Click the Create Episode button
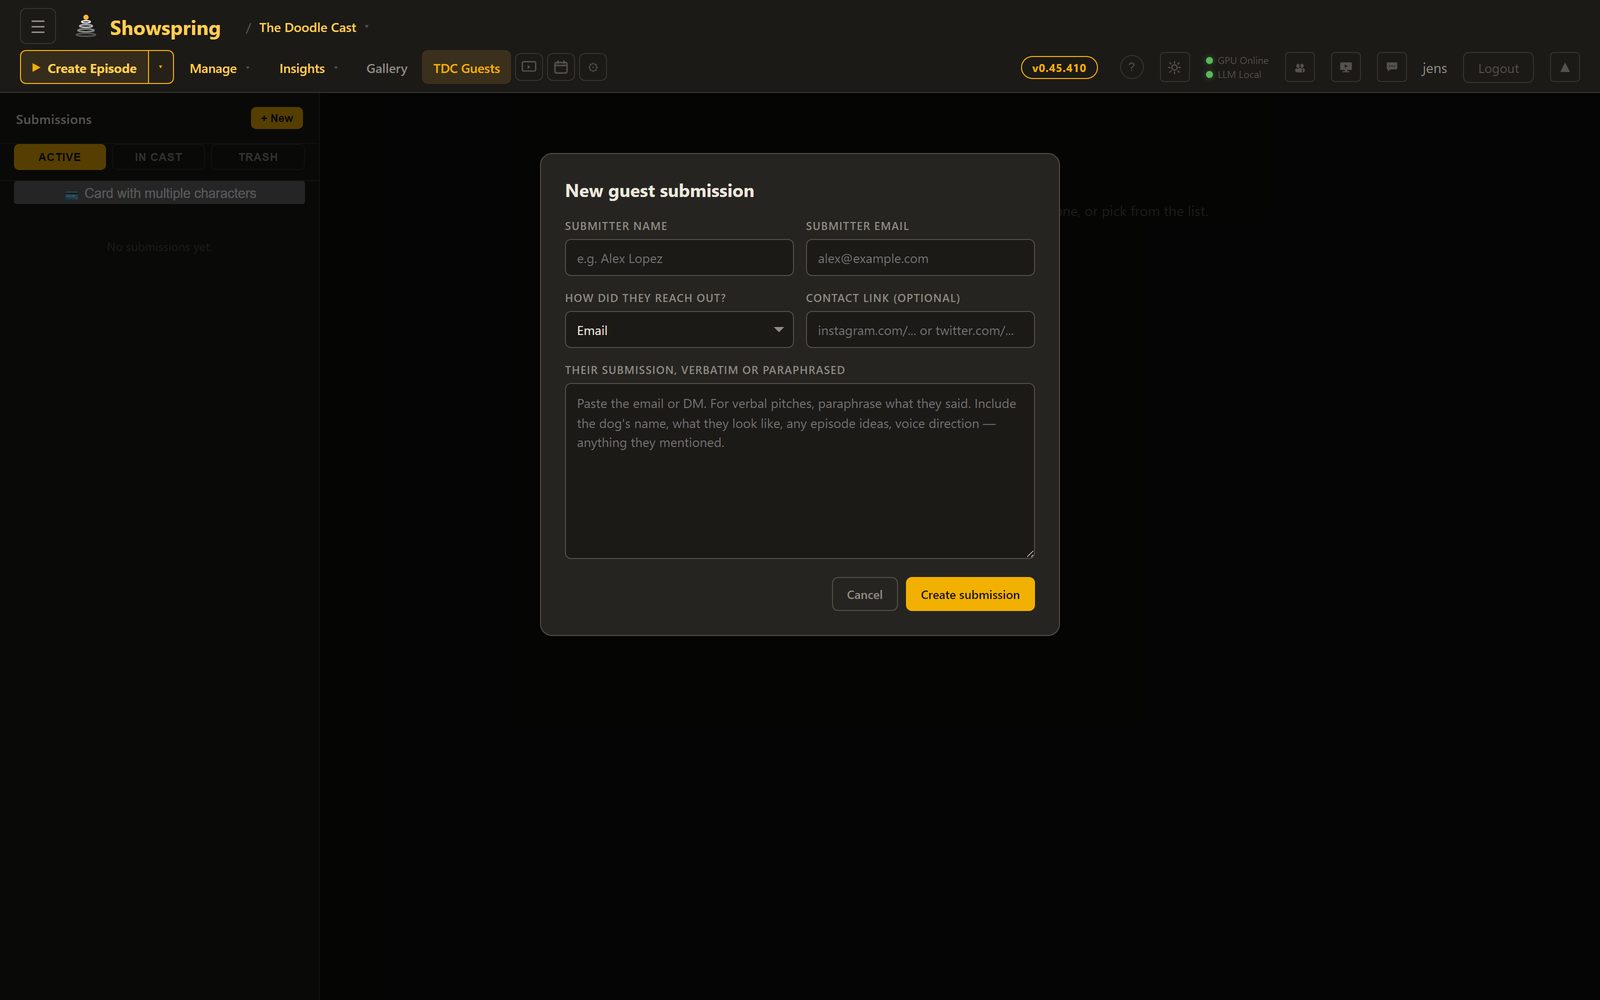This screenshot has width=1600, height=1000. (85, 68)
